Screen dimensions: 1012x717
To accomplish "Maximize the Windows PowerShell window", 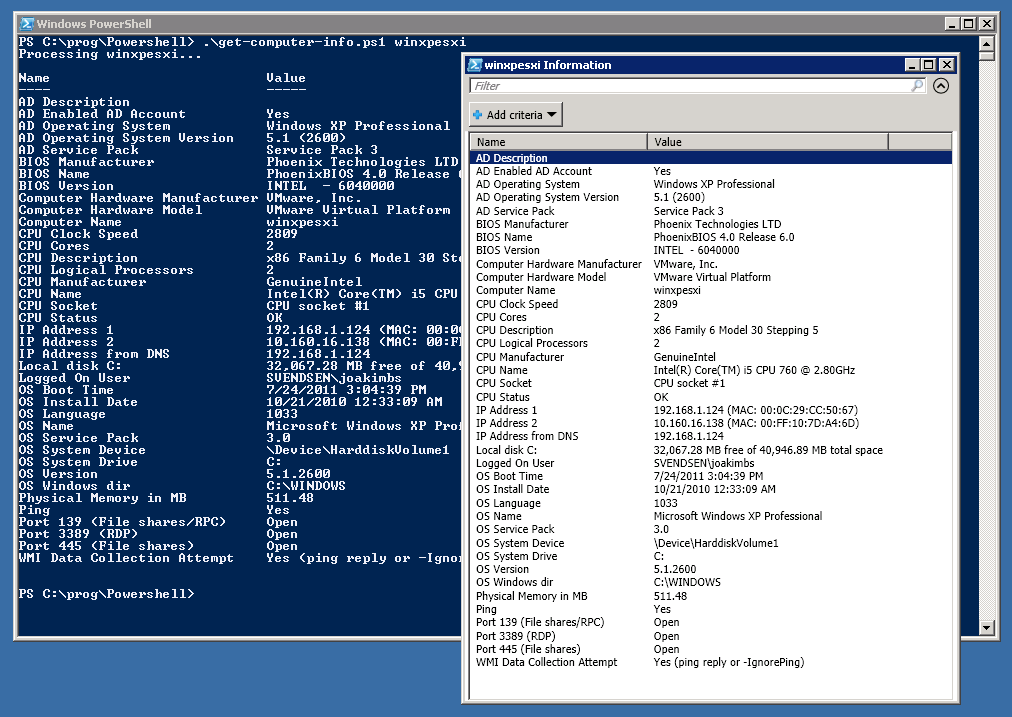I will (968, 23).
